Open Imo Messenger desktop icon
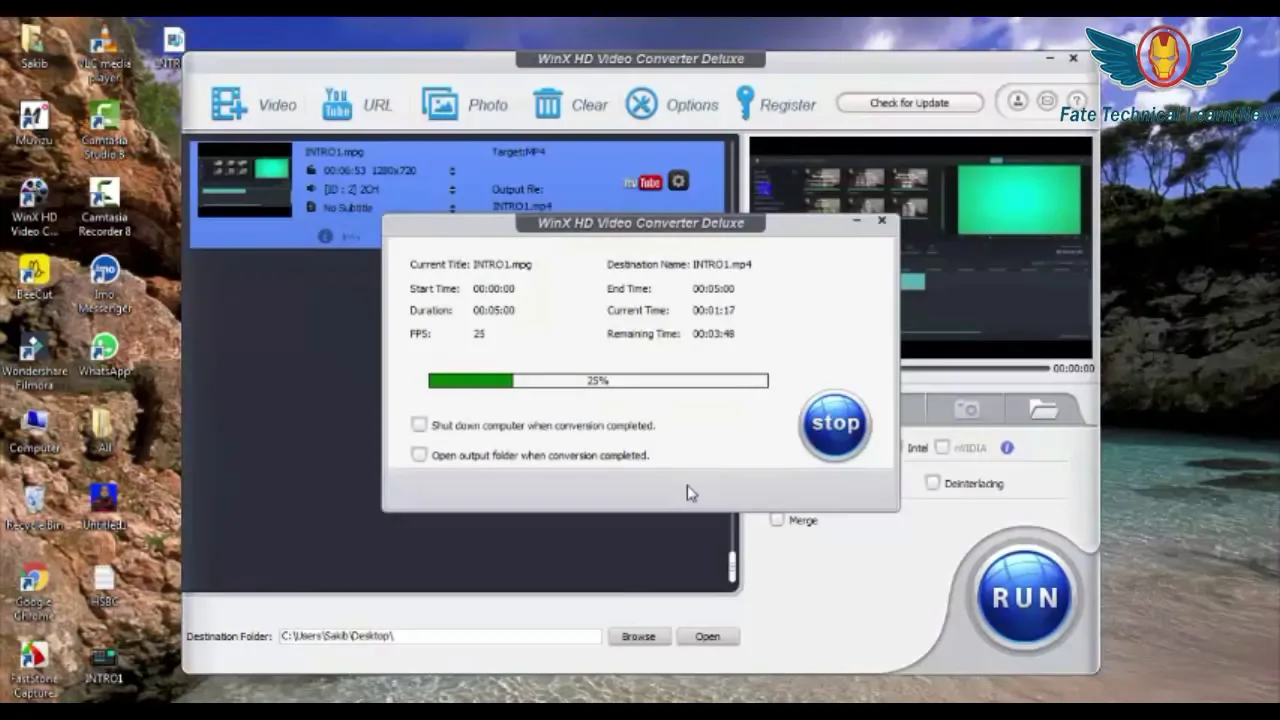This screenshot has width=1280, height=720. pos(104,285)
